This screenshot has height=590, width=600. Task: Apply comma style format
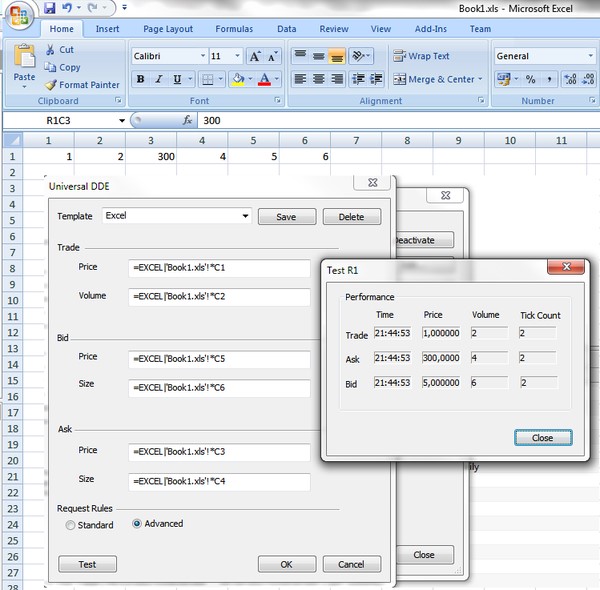(x=549, y=79)
